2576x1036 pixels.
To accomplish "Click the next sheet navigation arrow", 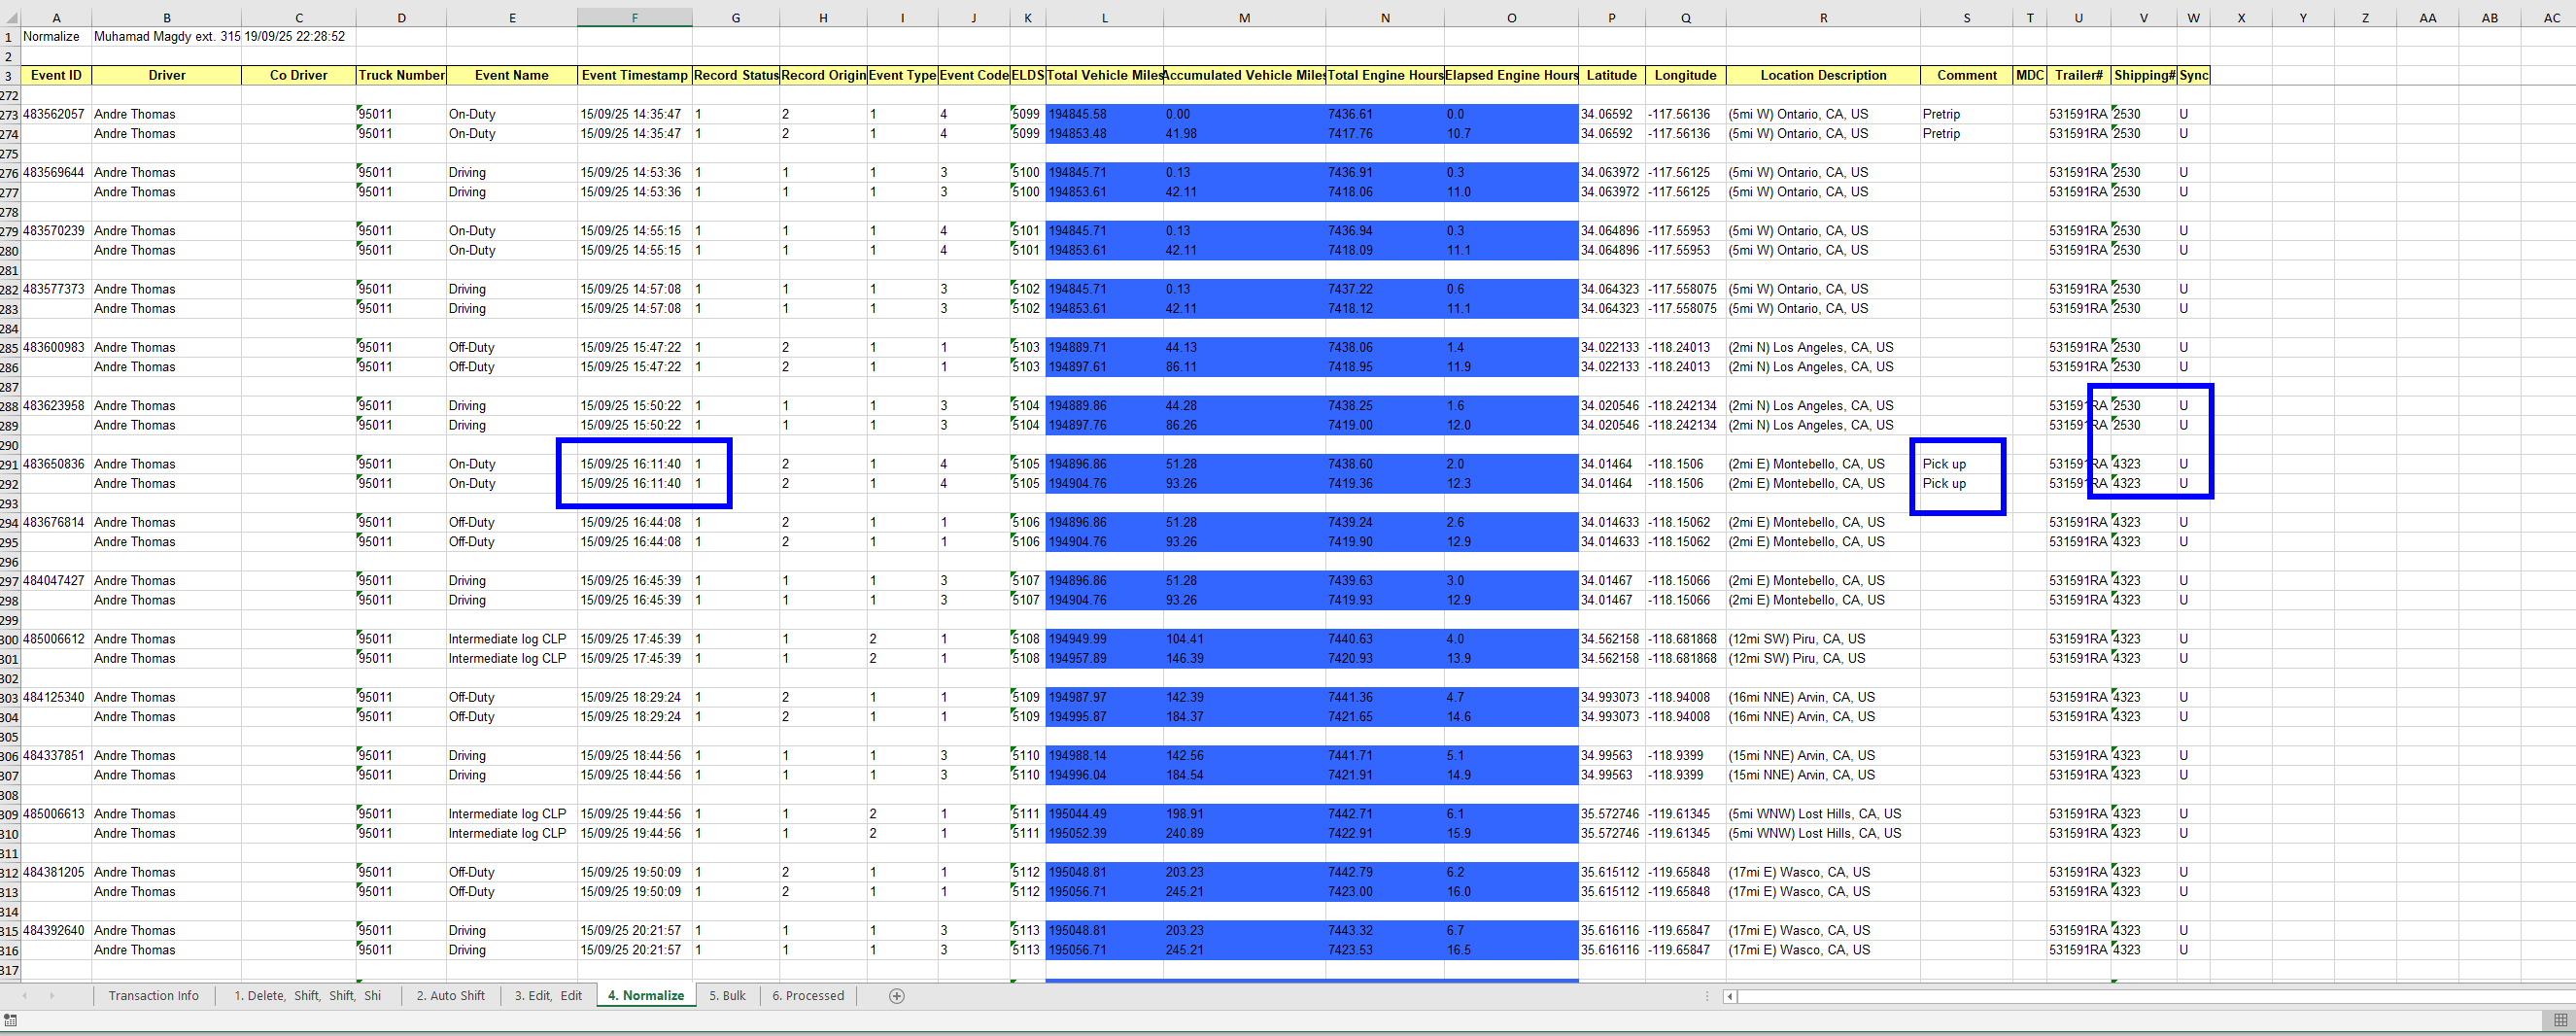I will coord(52,995).
